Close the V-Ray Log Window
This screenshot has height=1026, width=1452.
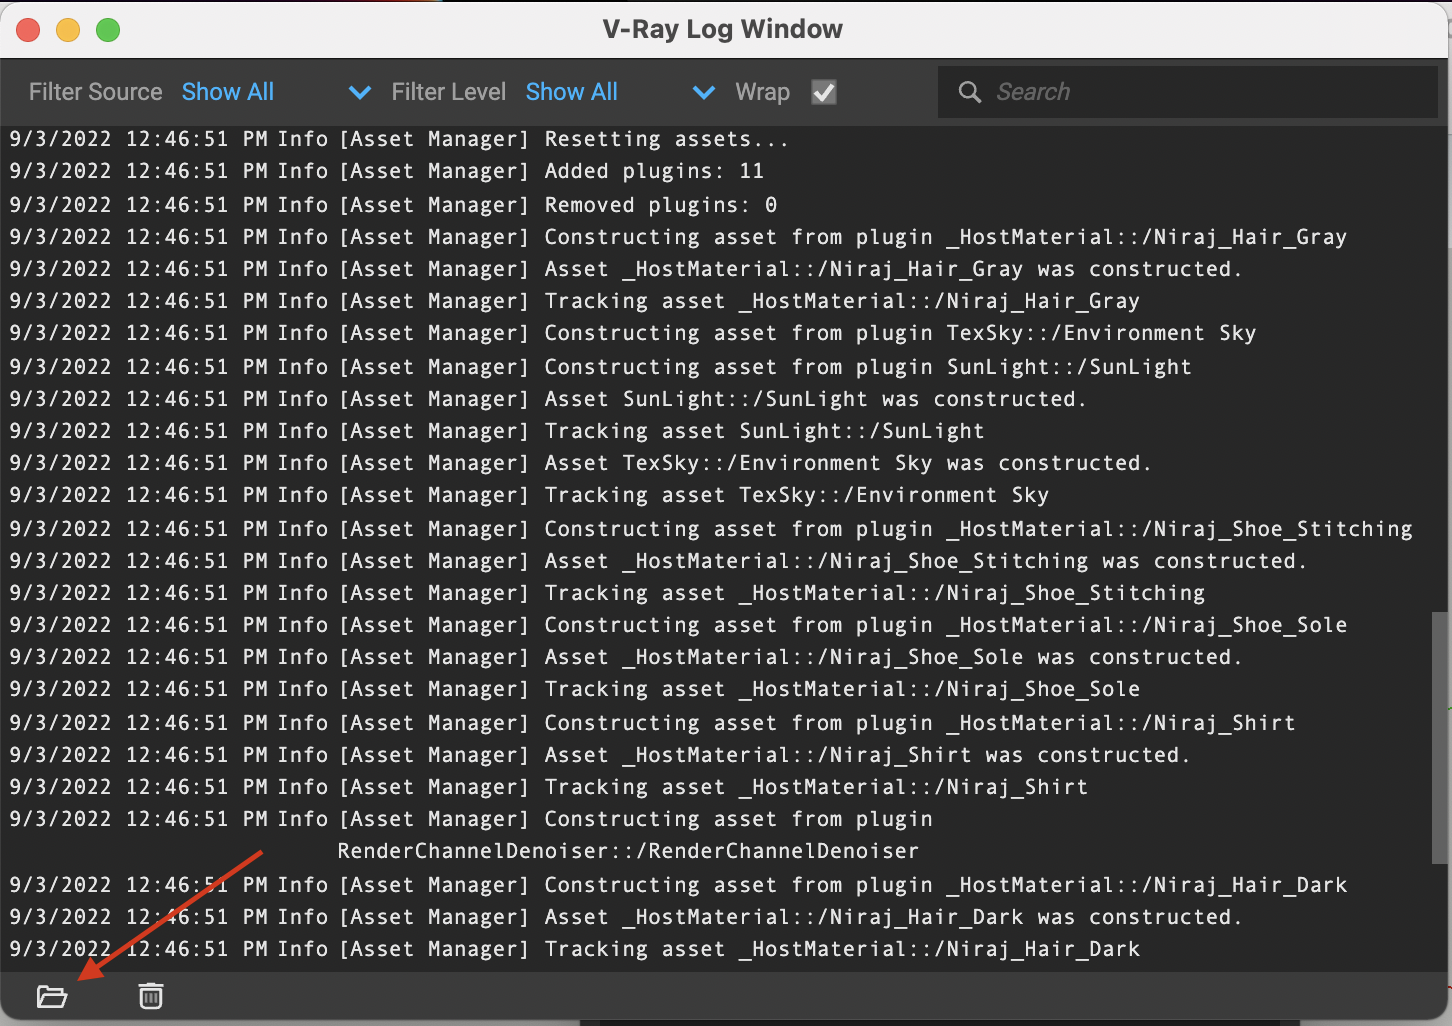point(28,30)
